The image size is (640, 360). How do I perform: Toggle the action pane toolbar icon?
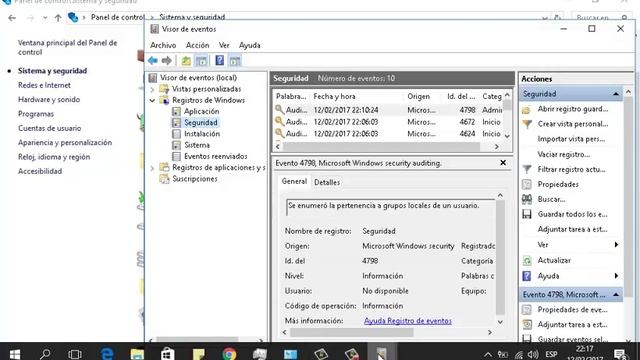[235, 61]
